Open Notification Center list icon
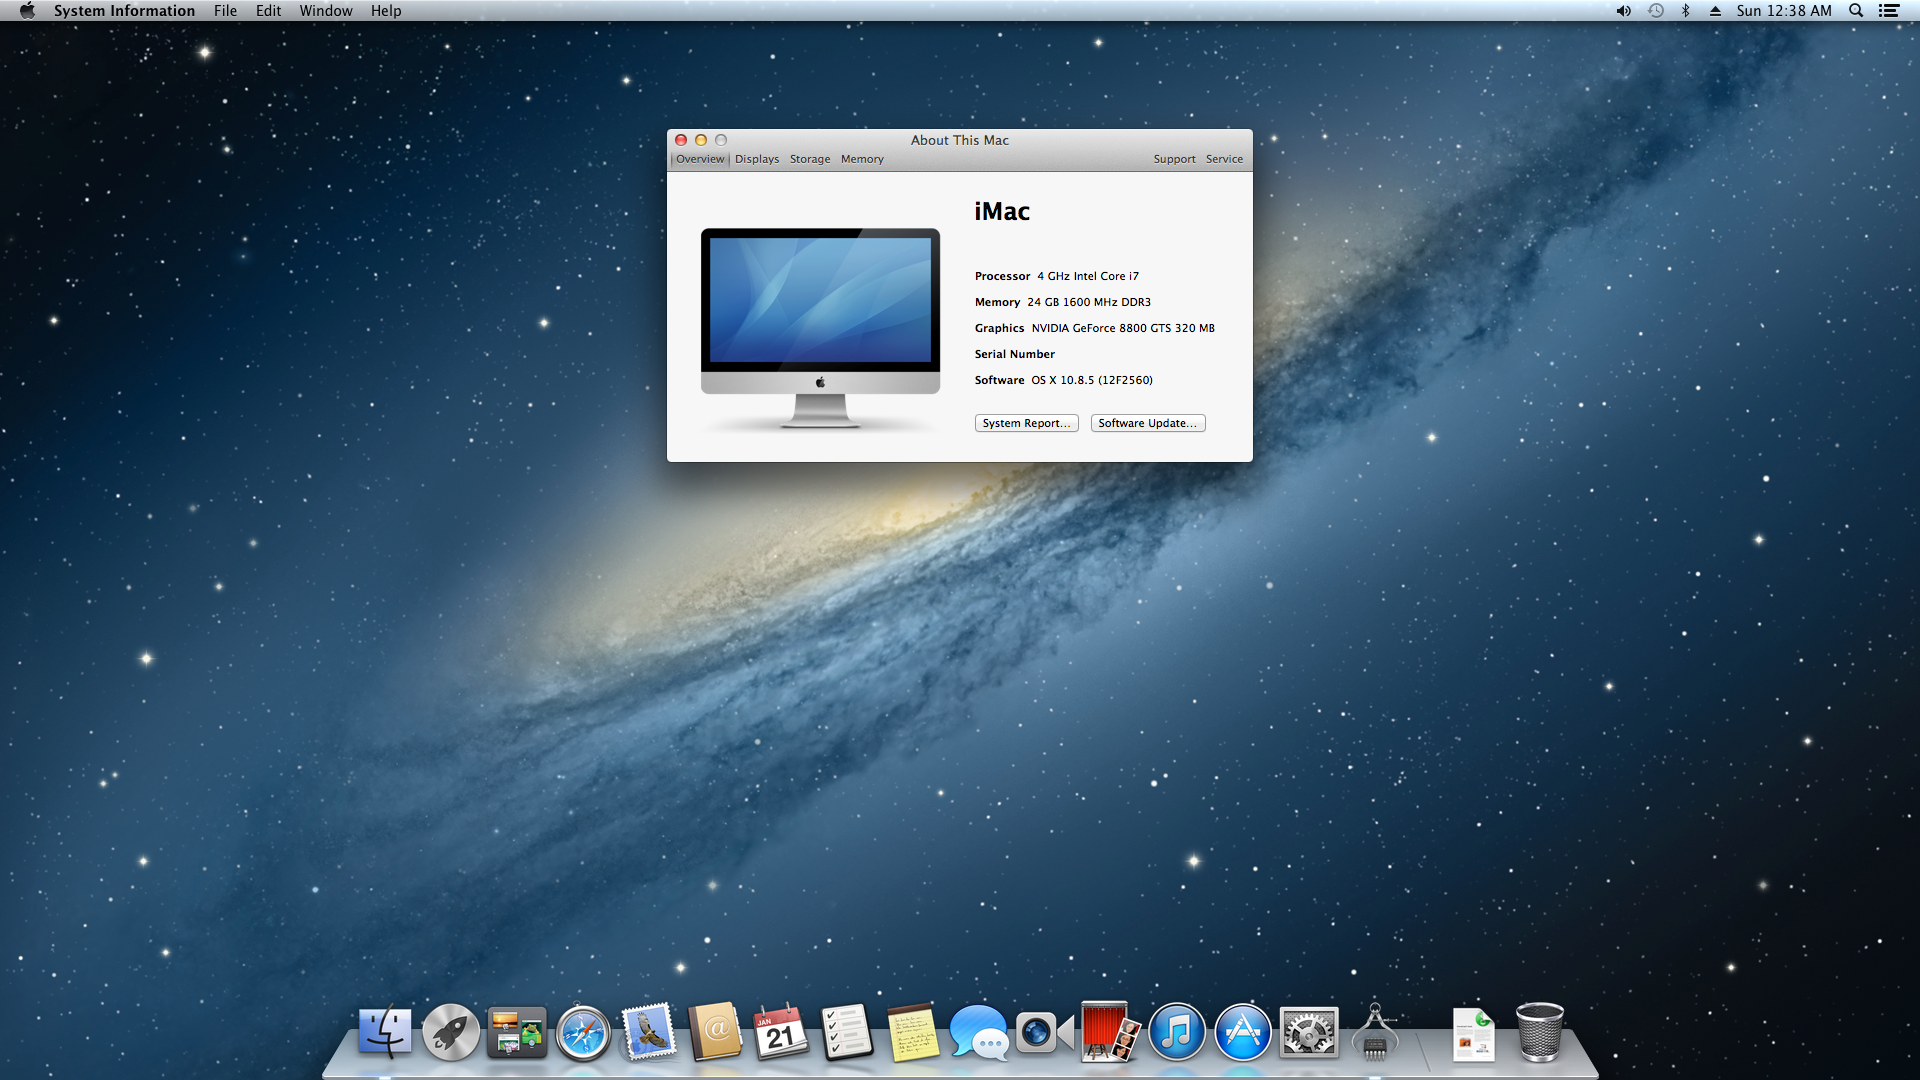The height and width of the screenshot is (1080, 1920). coord(1889,11)
